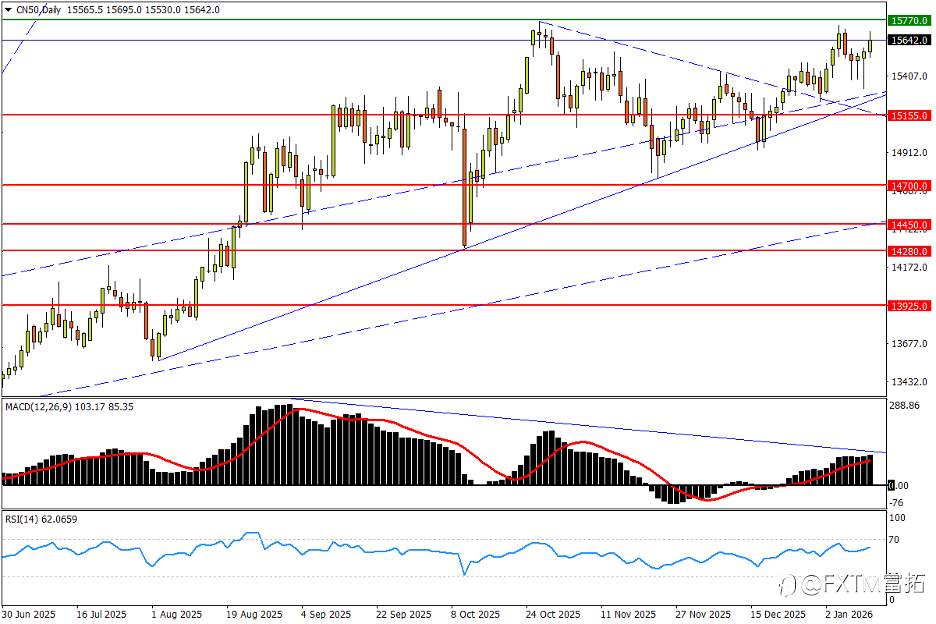Click the 11 Nov 2025 date label
This screenshot has height=624, width=936.
click(x=628, y=614)
